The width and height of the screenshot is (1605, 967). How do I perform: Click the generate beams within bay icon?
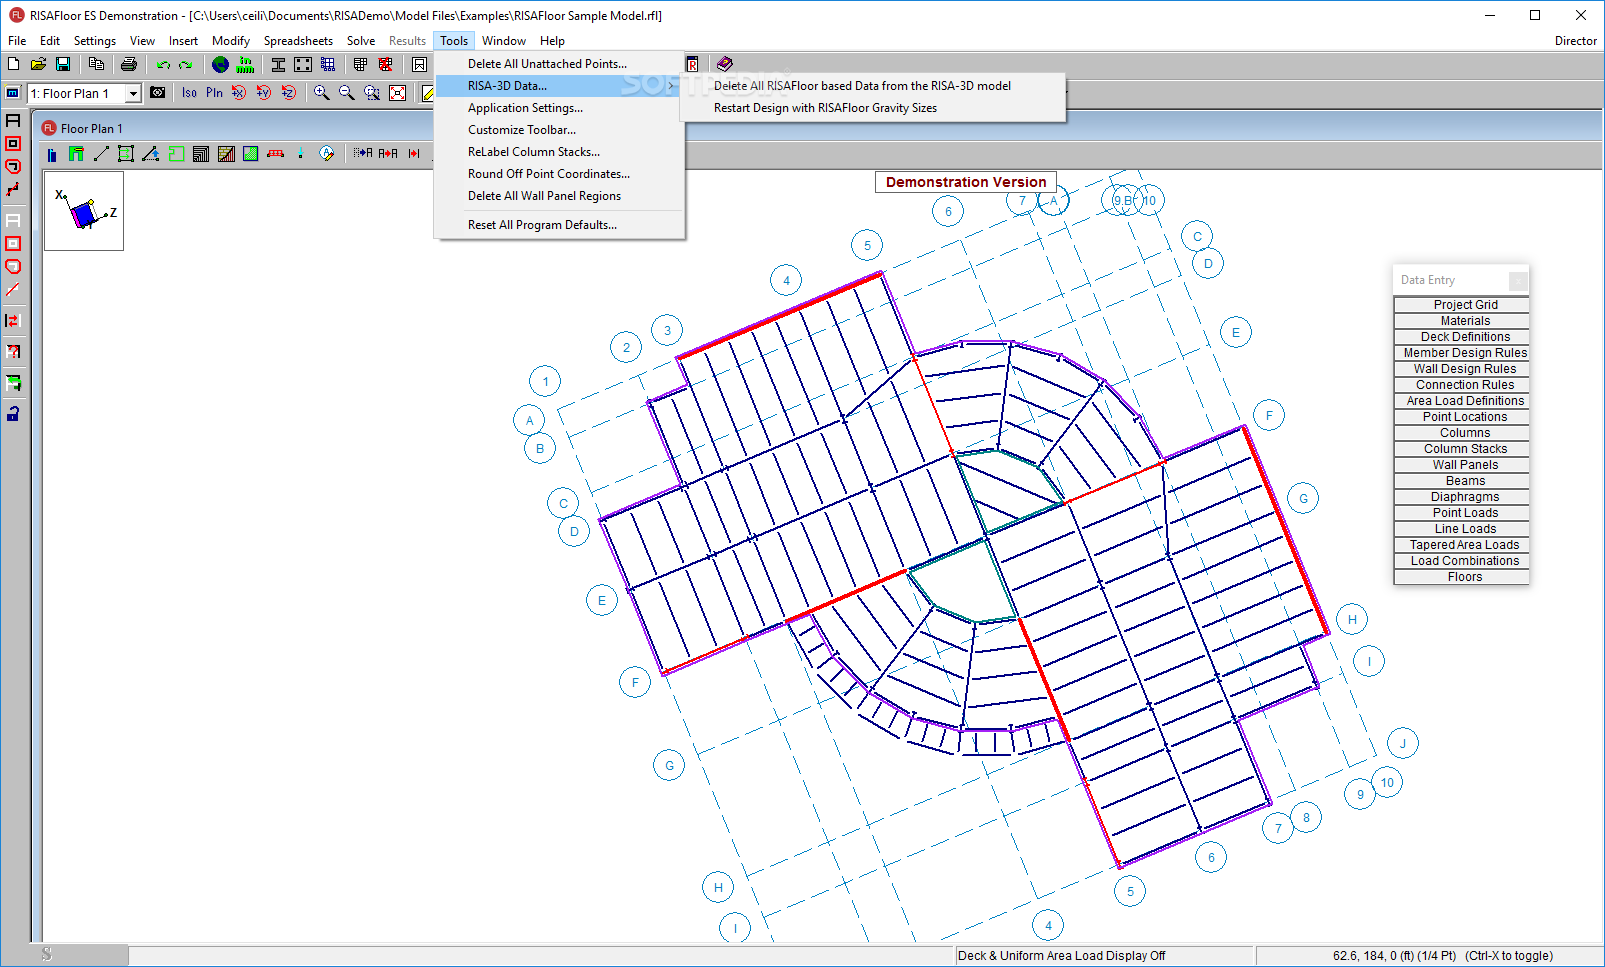pyautogui.click(x=126, y=154)
